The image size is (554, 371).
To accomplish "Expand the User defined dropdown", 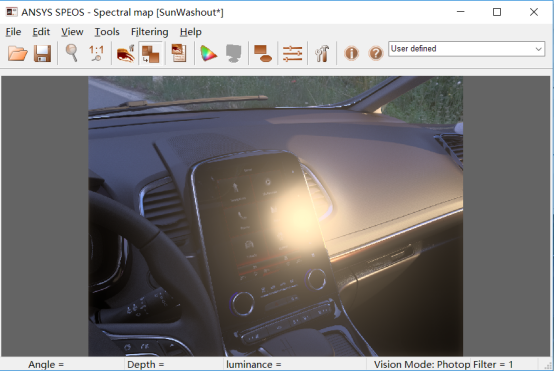I will 466,49.
